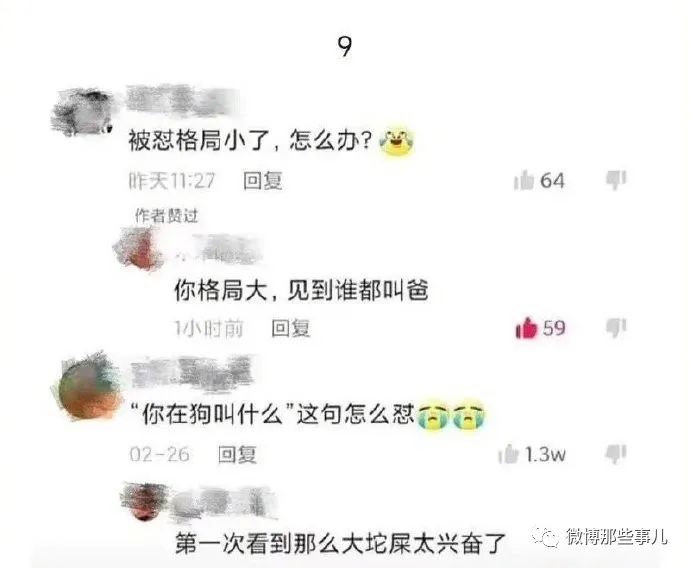Open the first commenter's blurred avatar

(82, 112)
